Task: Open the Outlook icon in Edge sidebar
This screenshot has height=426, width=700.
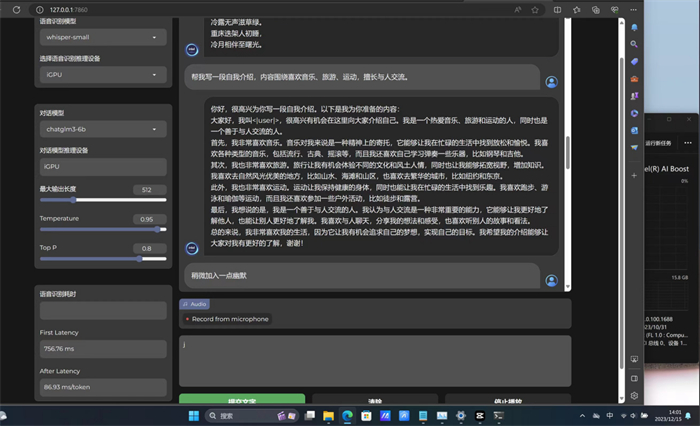Action: click(634, 129)
